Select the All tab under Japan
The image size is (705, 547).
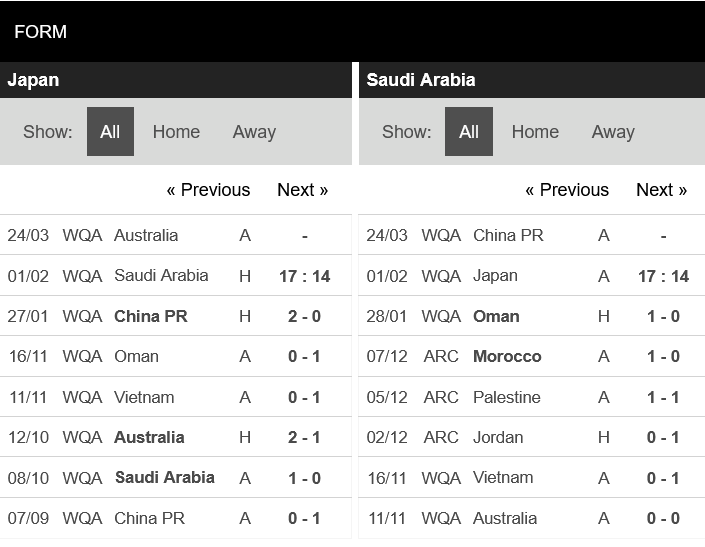click(110, 132)
